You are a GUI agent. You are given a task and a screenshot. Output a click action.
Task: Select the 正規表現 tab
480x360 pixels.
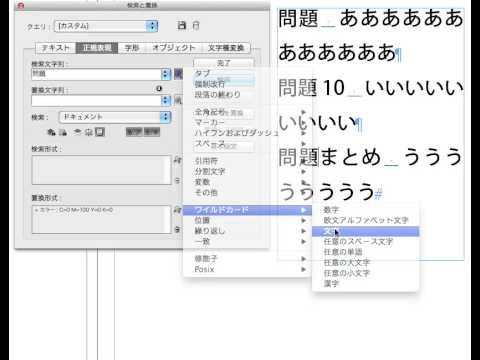click(x=97, y=48)
